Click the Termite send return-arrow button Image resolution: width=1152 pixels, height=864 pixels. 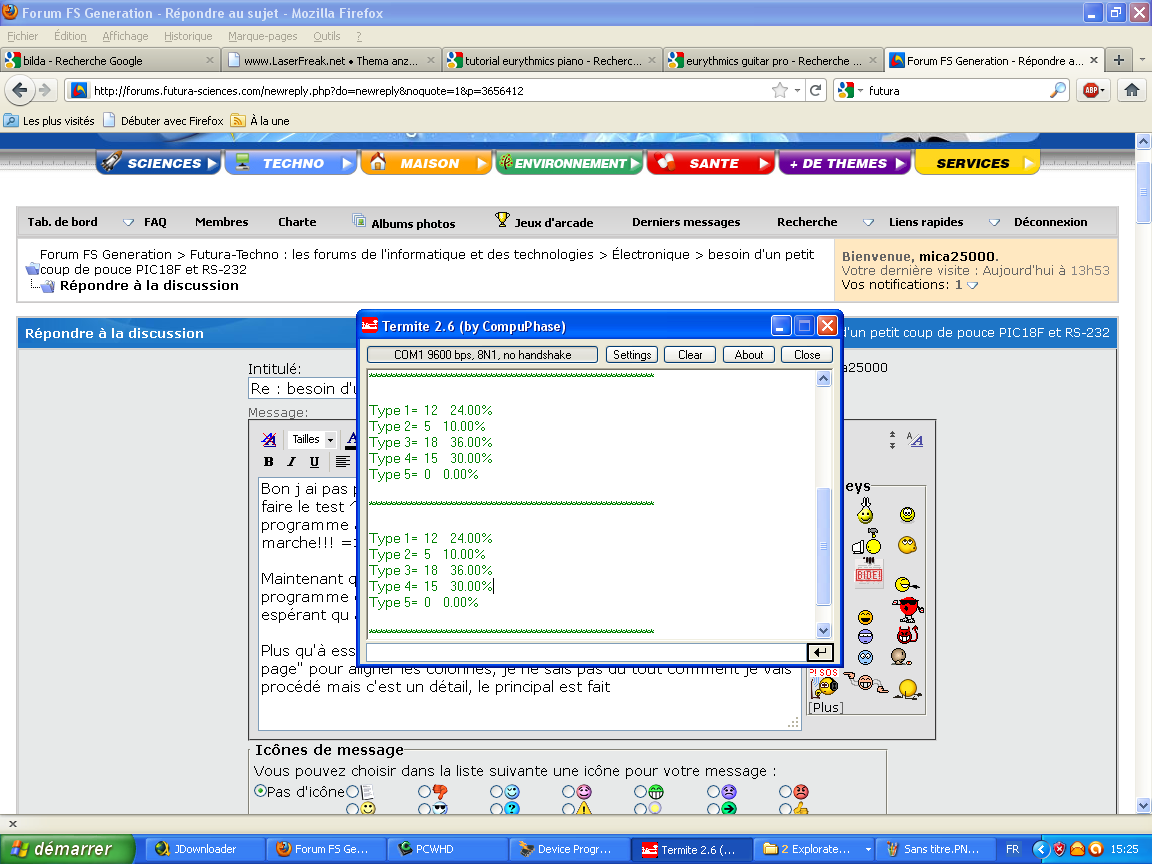point(819,652)
